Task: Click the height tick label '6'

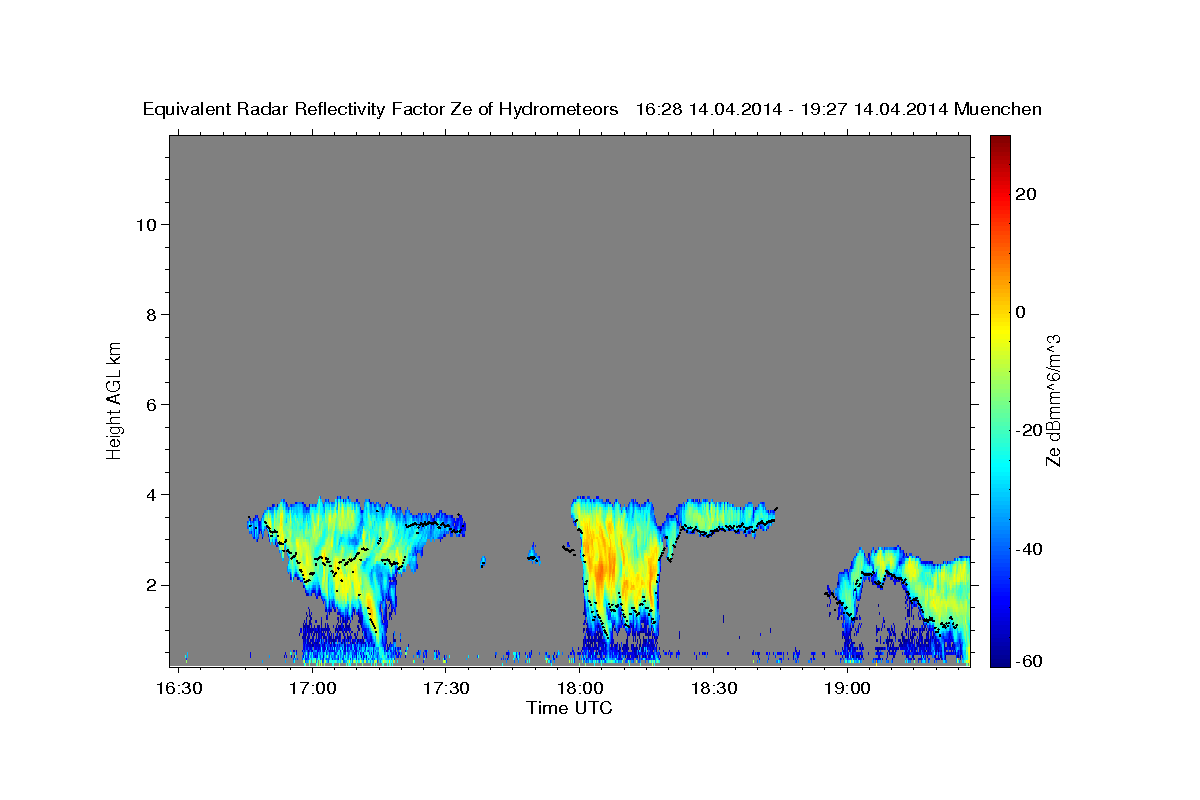Action: coord(150,404)
